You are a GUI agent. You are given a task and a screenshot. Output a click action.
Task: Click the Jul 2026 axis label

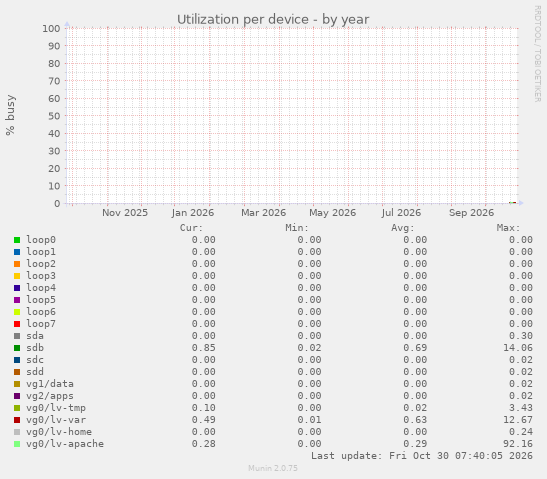tap(401, 213)
